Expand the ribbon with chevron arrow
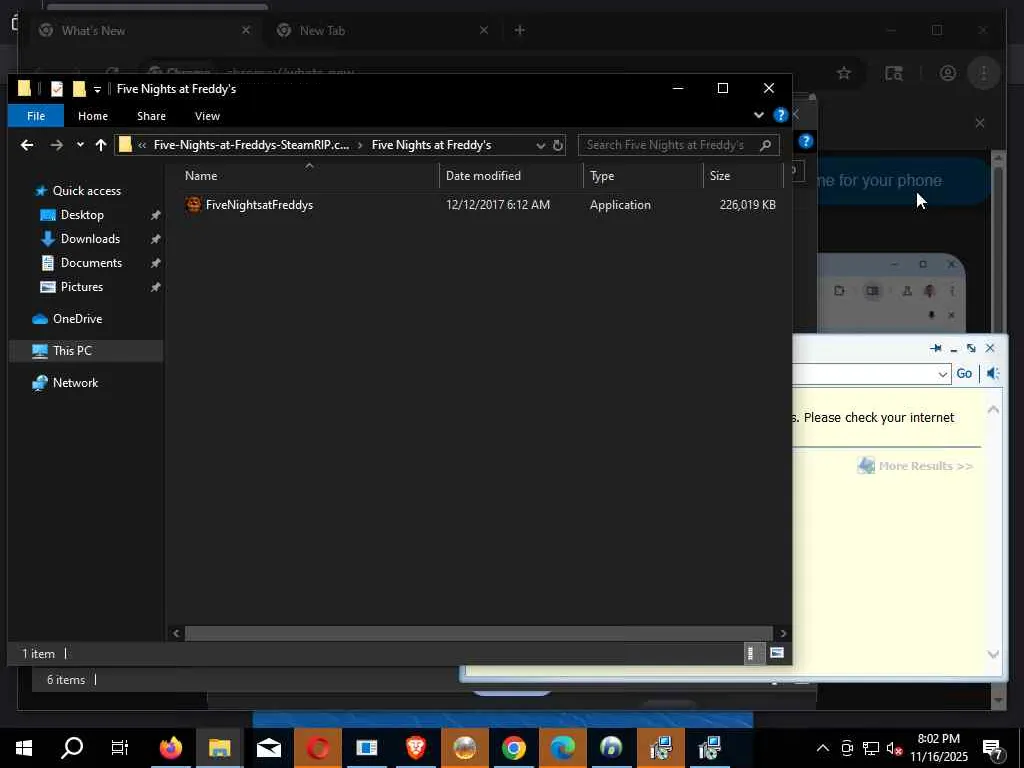This screenshot has width=1024, height=768. point(758,115)
